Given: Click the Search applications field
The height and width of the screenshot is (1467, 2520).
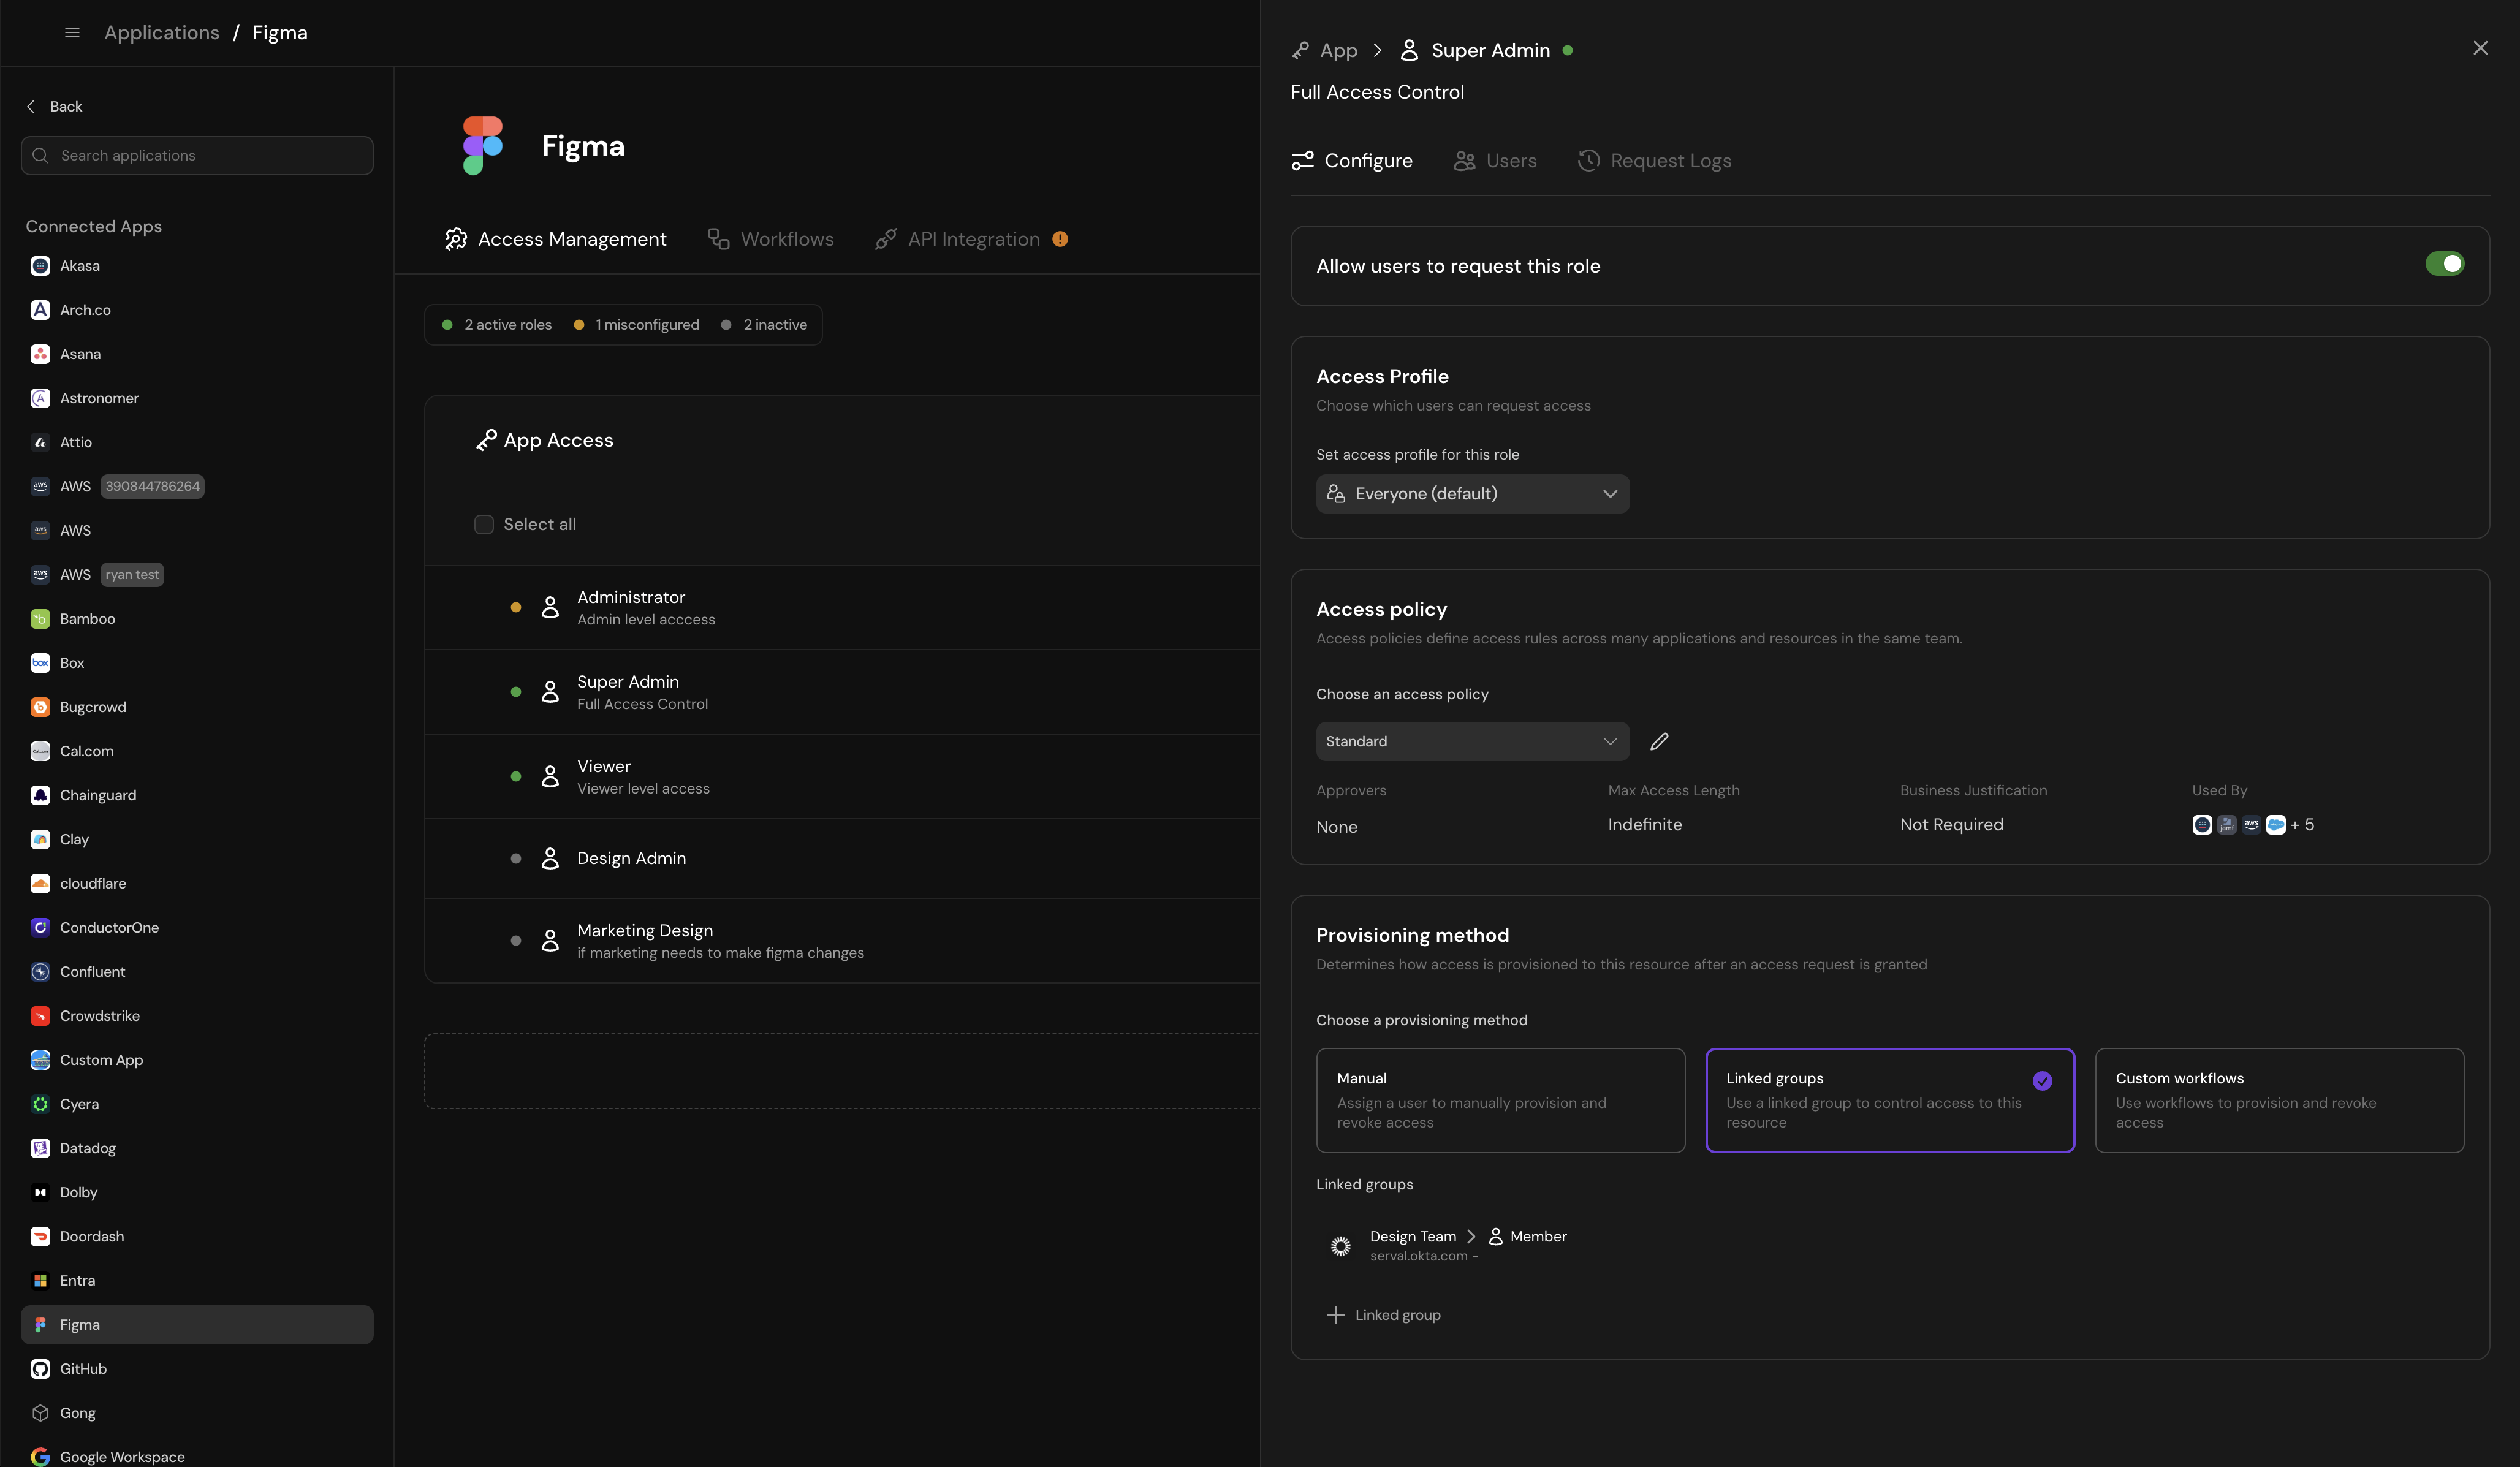Looking at the screenshot, I should click(197, 155).
